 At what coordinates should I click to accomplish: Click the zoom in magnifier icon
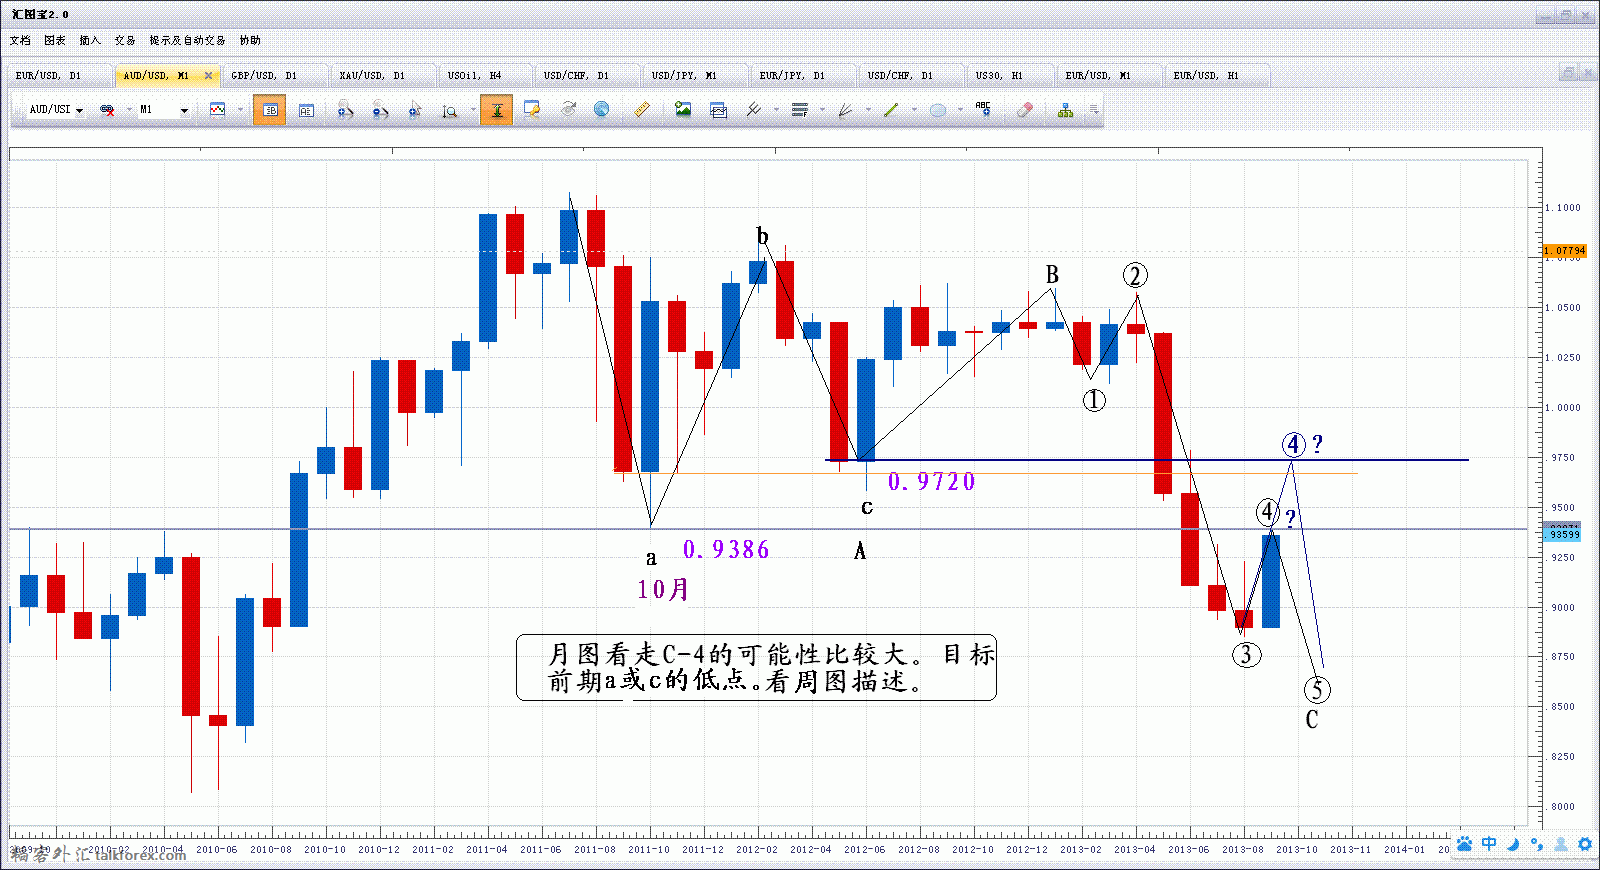point(345,110)
